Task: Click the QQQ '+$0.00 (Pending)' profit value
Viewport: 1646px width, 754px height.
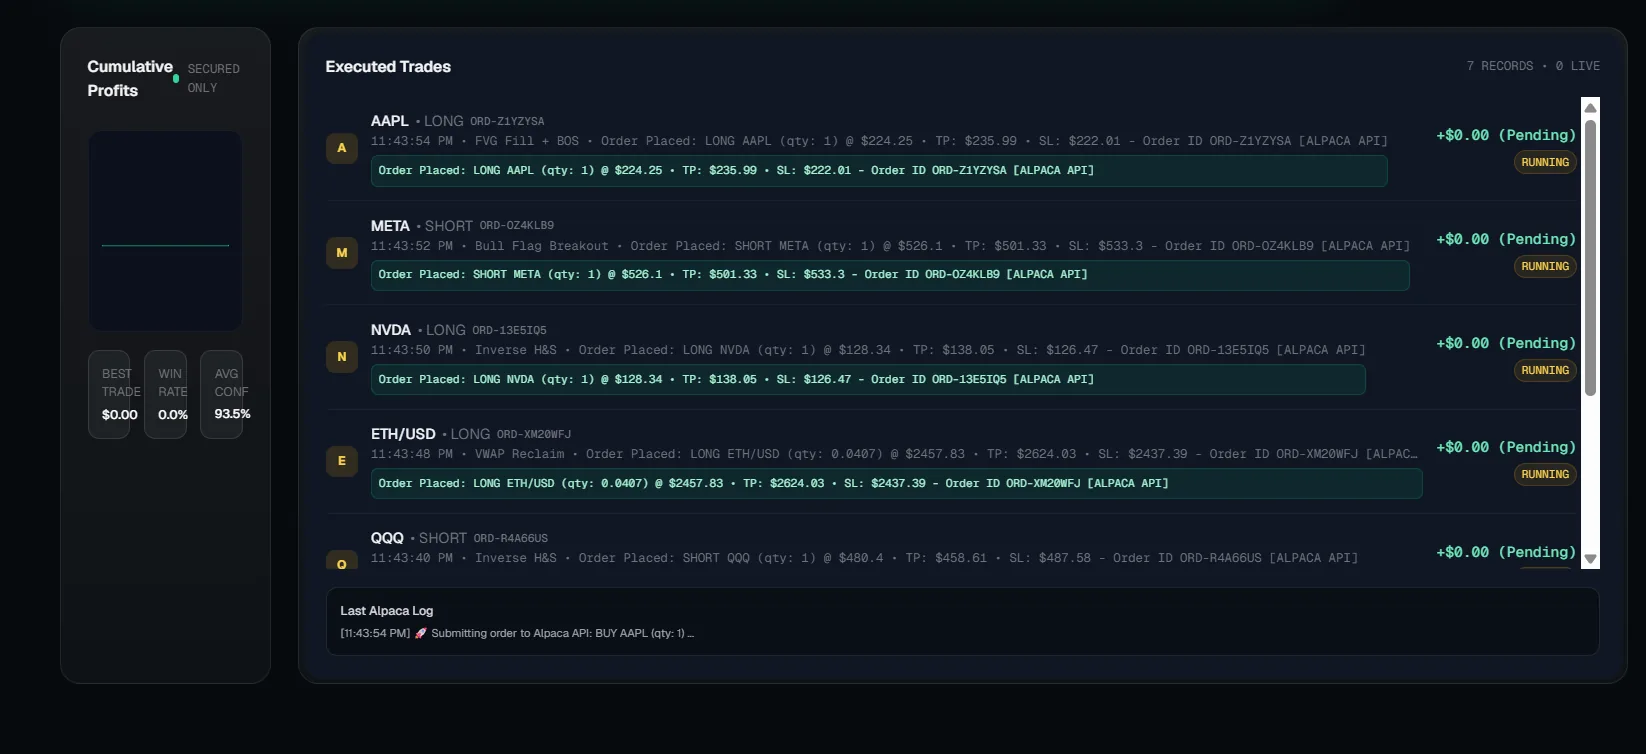Action: [x=1506, y=552]
